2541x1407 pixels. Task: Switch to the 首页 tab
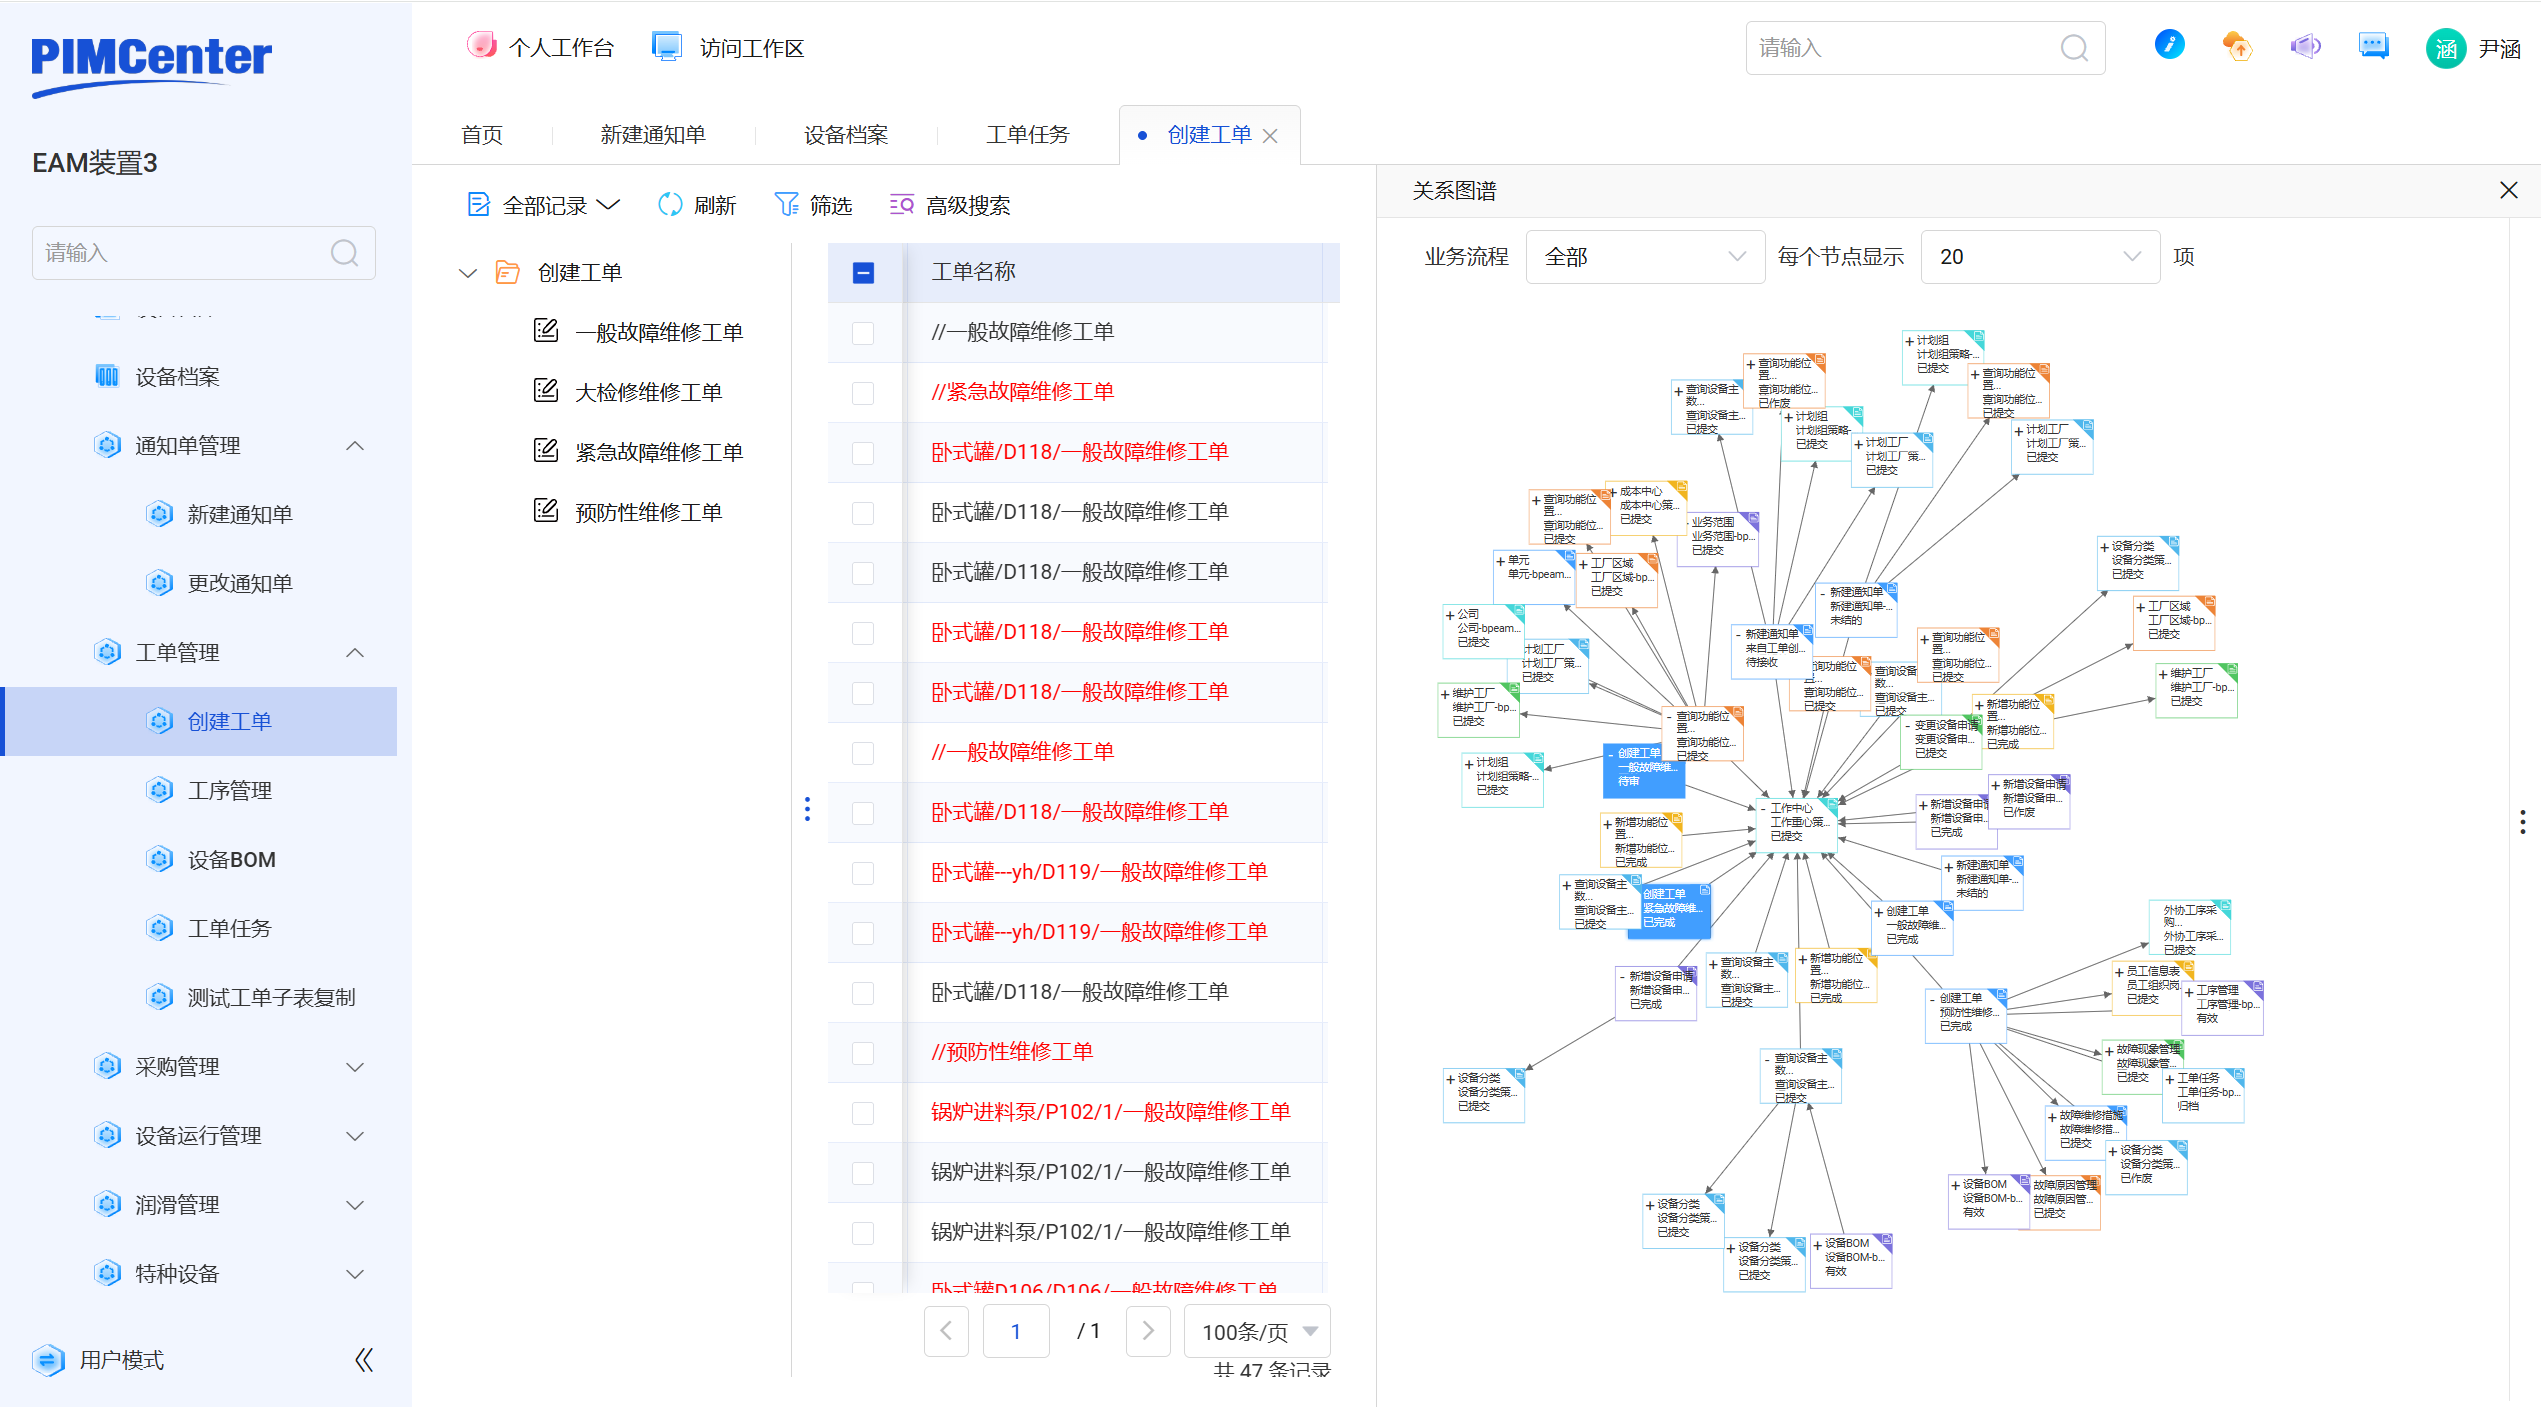(482, 135)
